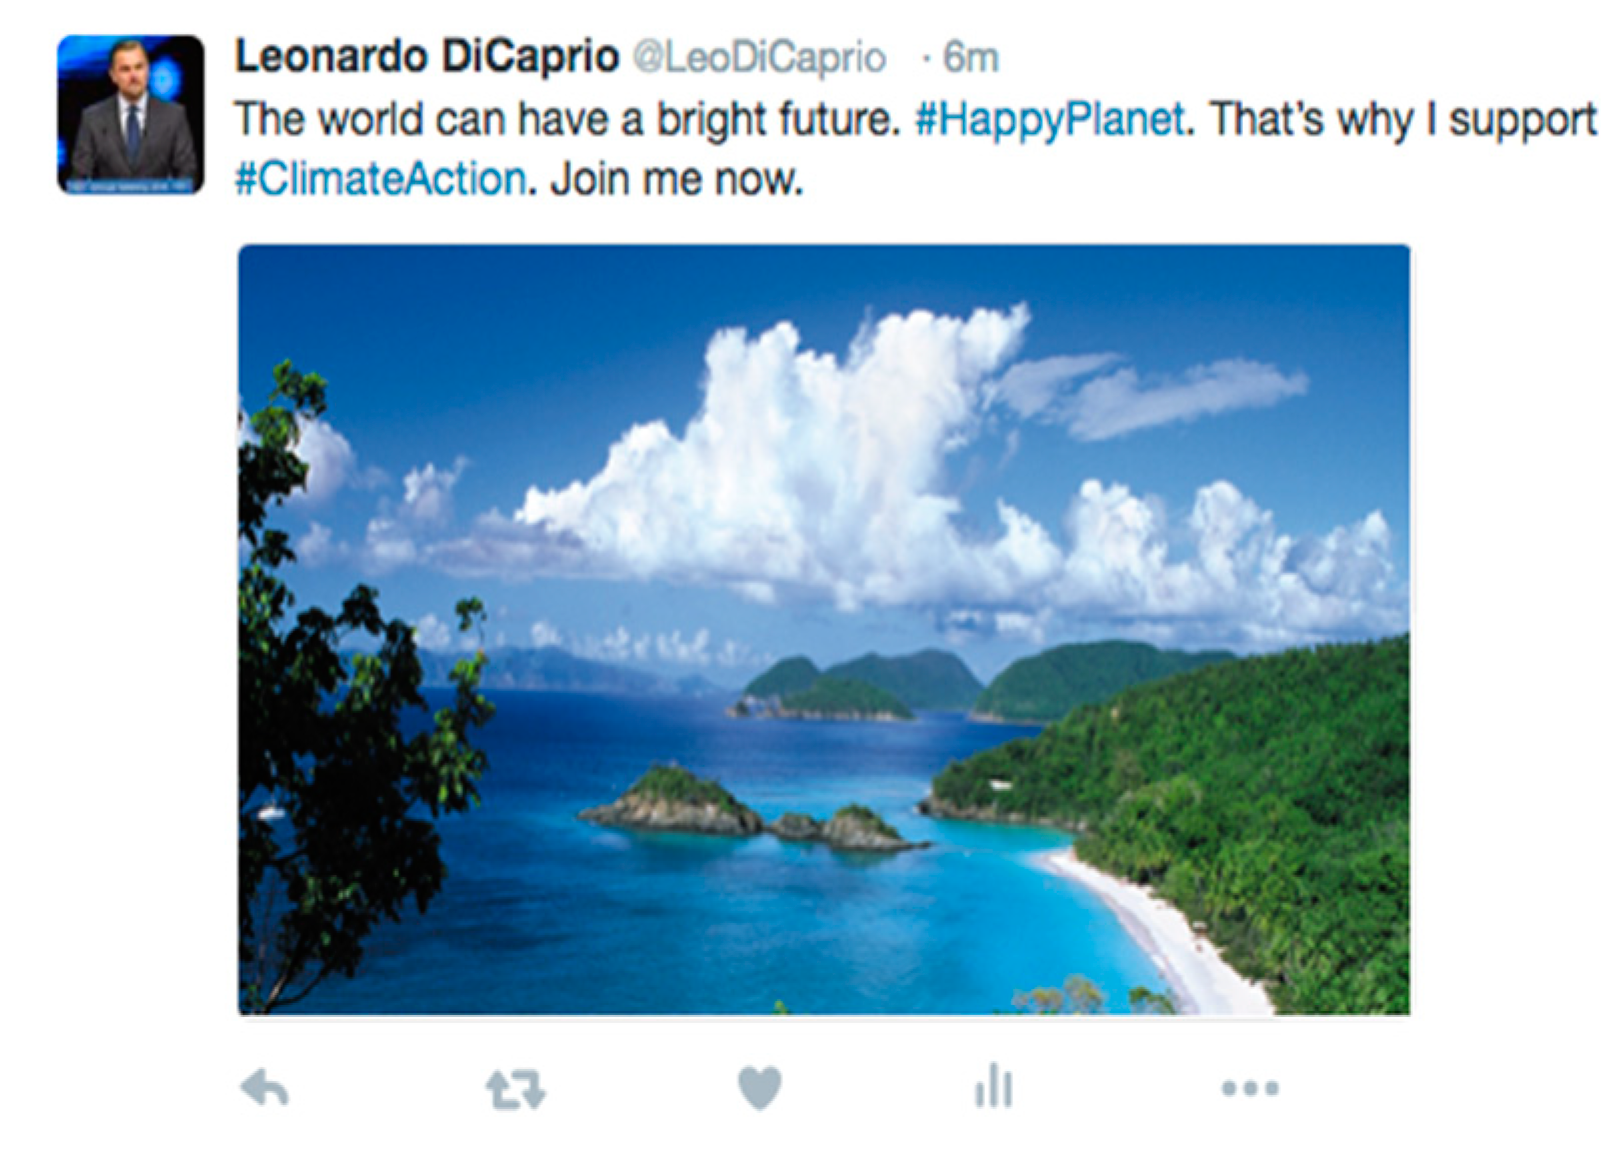Open the #ClimateAction hashtag
The image size is (1619, 1157).
point(380,179)
